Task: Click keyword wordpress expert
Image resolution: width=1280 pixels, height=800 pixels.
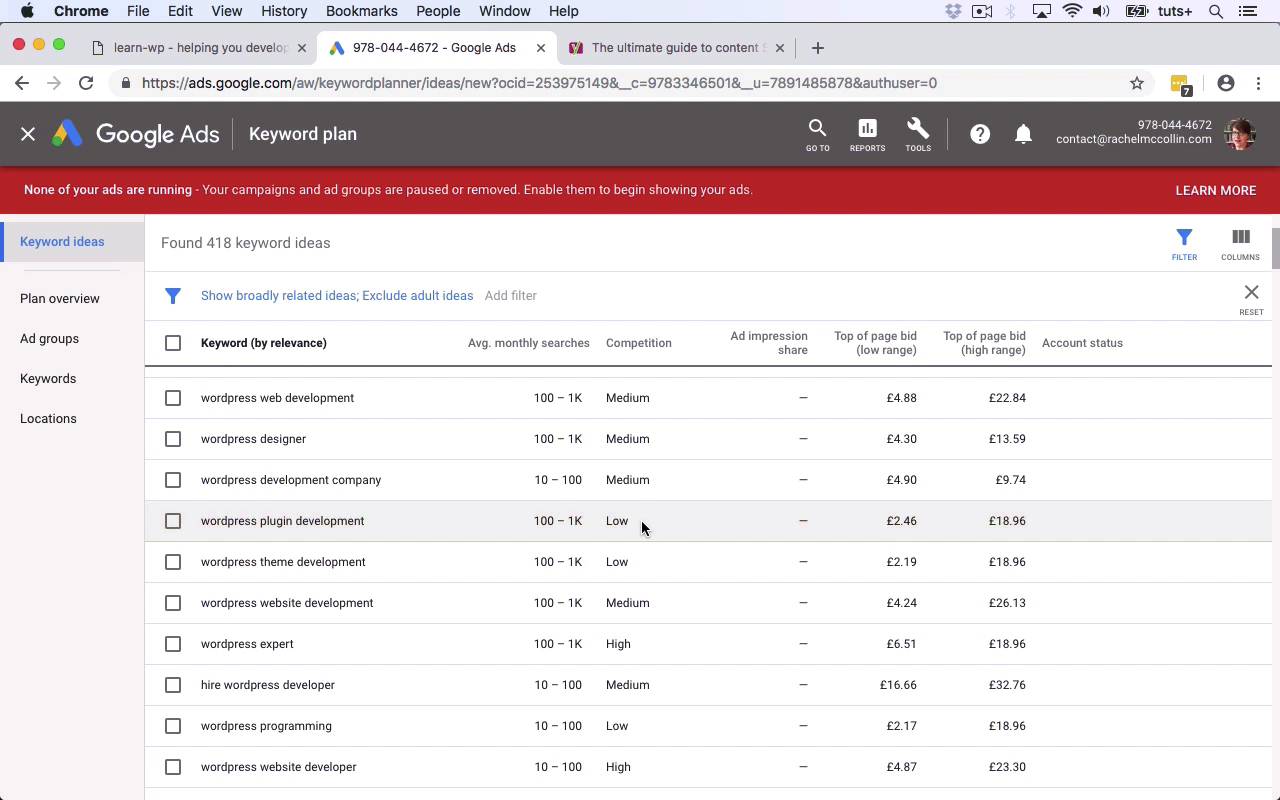Action: [247, 644]
